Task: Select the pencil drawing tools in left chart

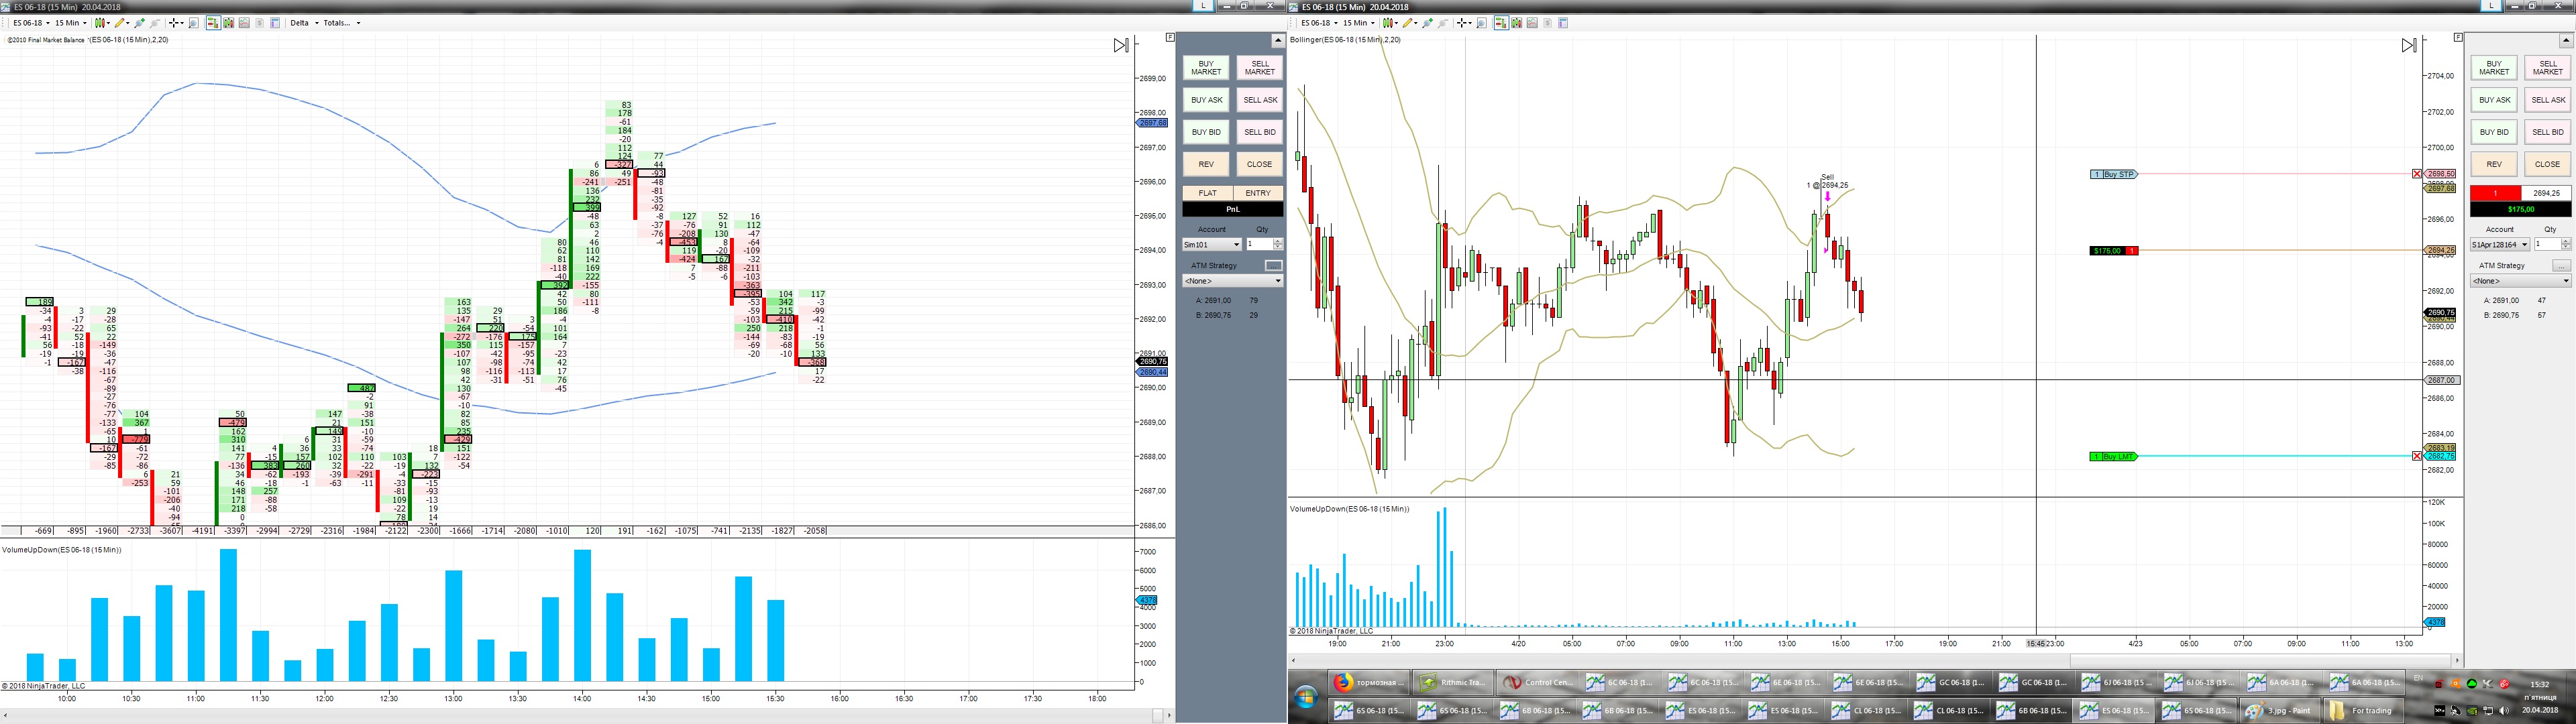Action: (120, 23)
